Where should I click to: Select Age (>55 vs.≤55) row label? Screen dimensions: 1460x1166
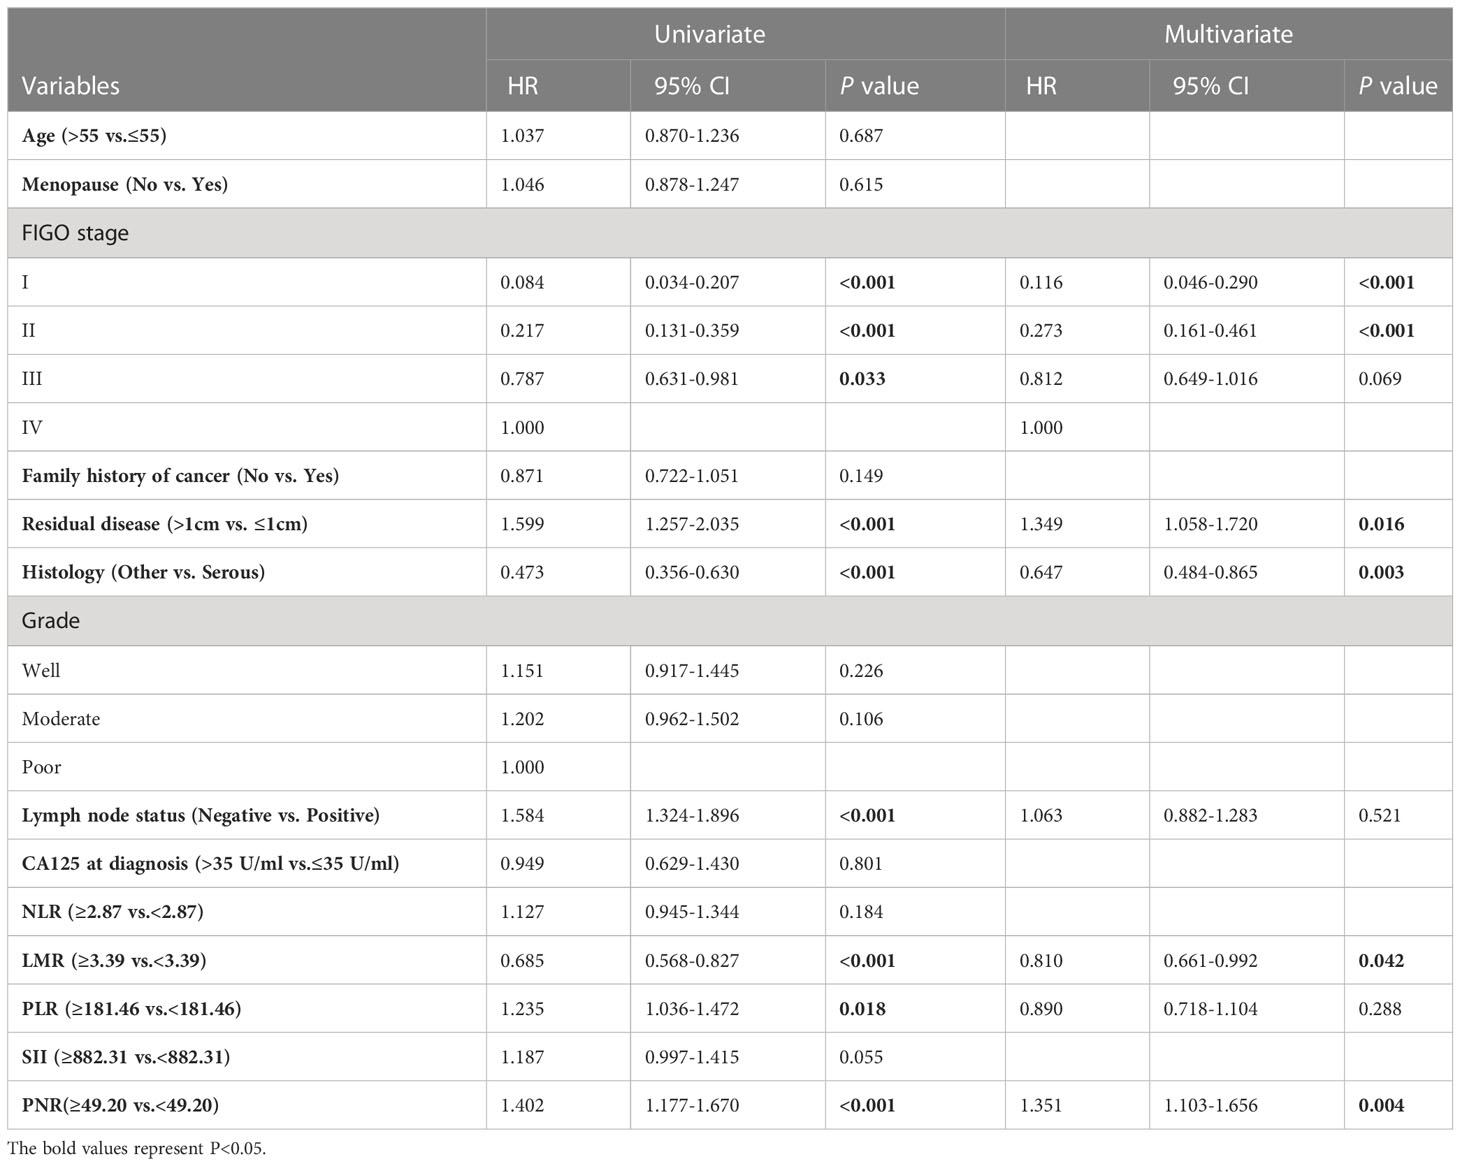coord(94,136)
